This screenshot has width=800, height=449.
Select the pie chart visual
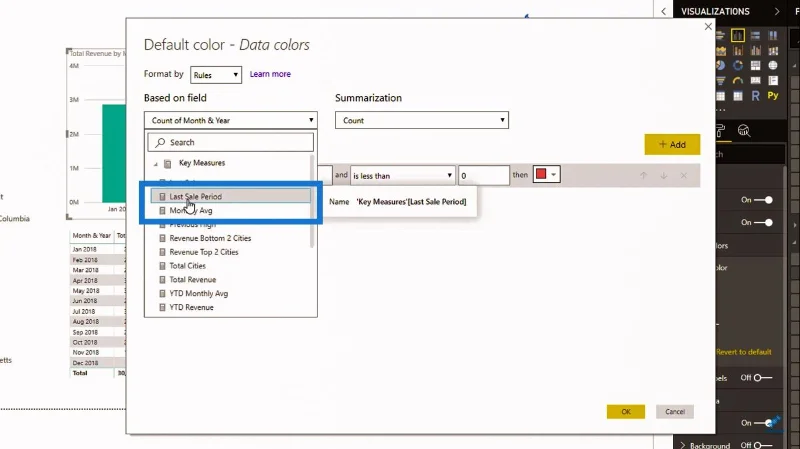coord(720,65)
